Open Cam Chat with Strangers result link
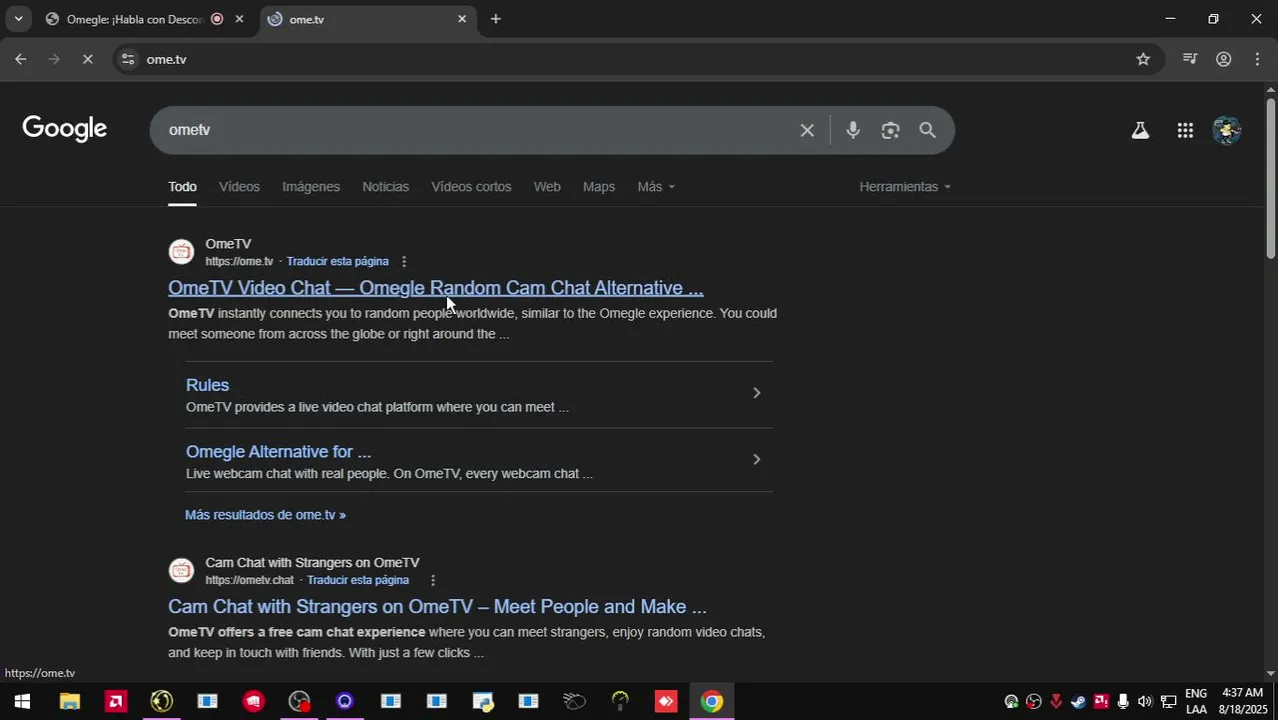Image resolution: width=1278 pixels, height=720 pixels. [437, 607]
